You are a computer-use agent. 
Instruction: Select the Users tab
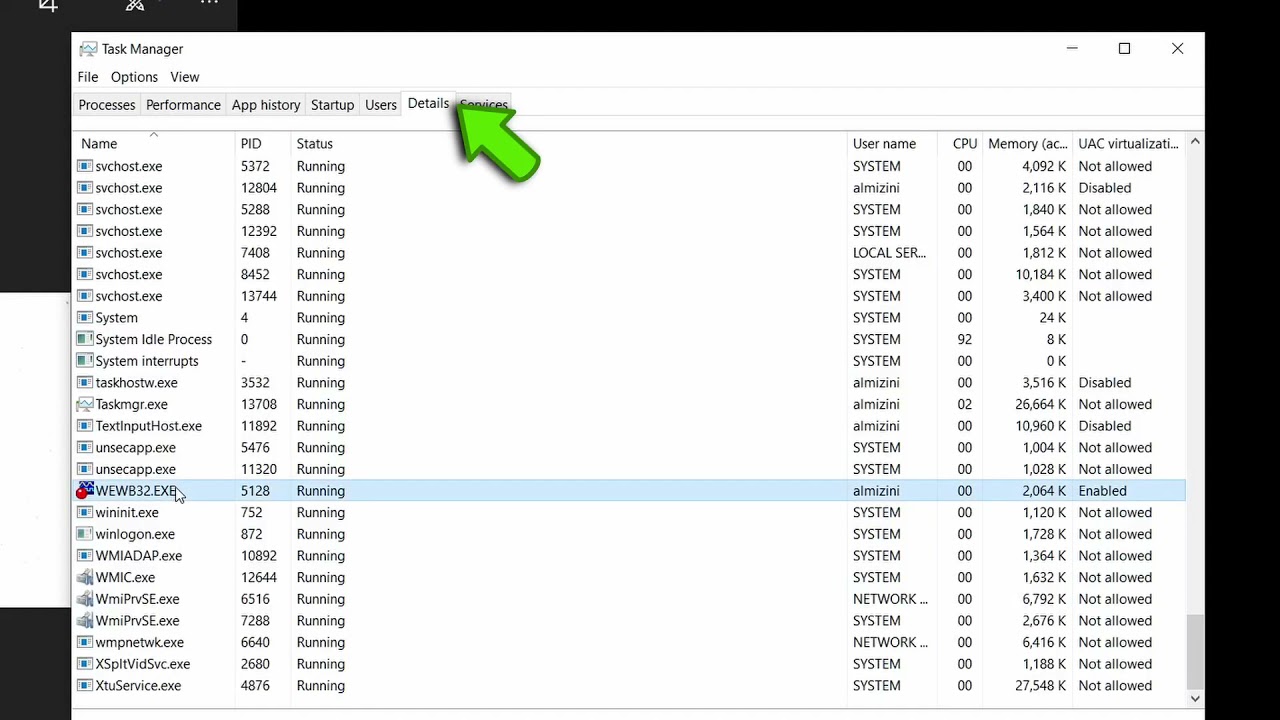coord(380,105)
